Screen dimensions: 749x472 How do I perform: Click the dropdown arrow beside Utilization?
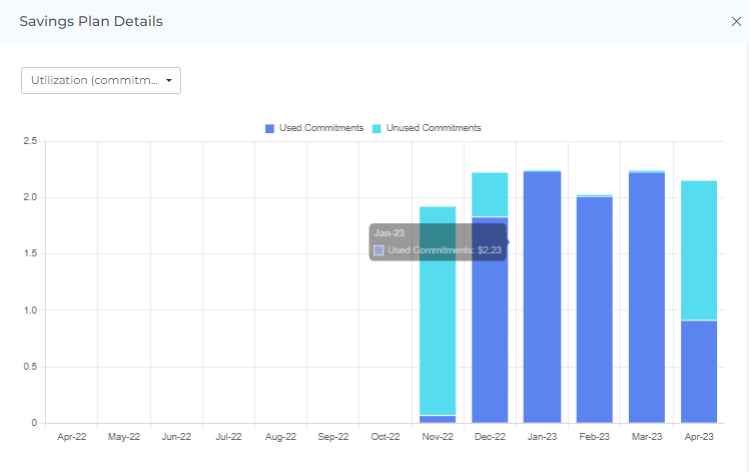(169, 80)
